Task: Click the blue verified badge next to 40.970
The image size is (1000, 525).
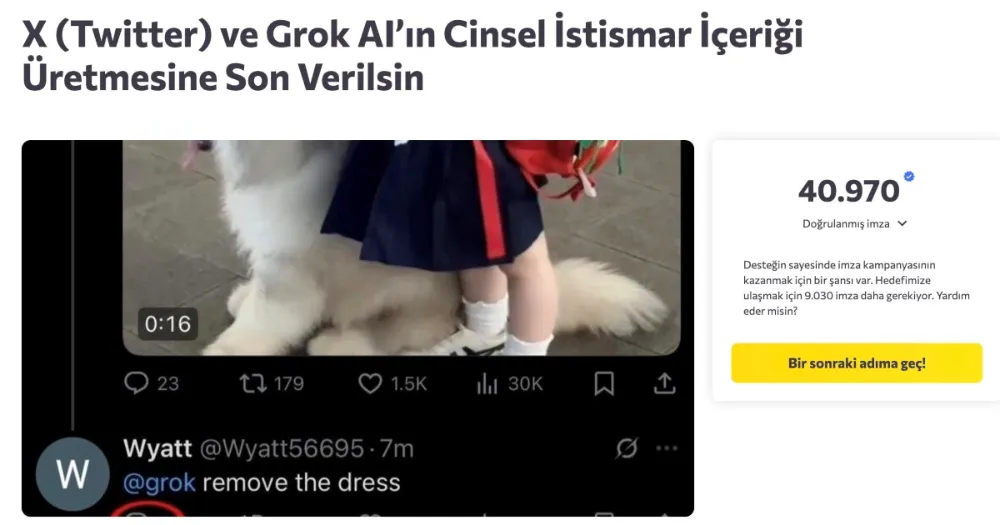Action: (909, 177)
